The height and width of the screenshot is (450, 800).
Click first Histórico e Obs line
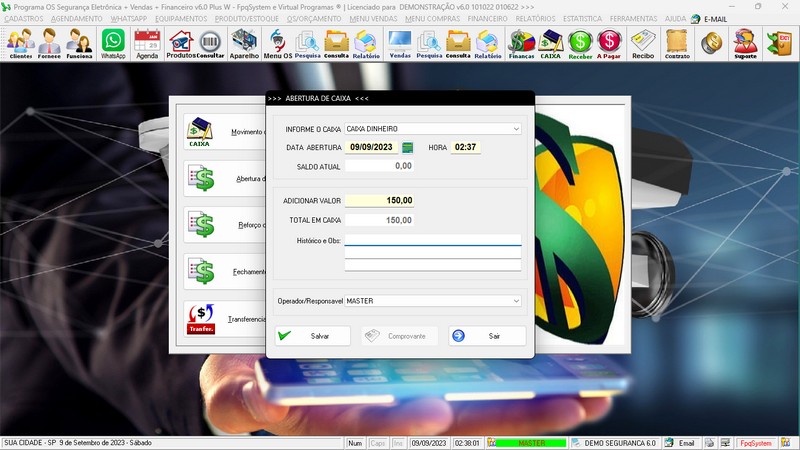[433, 240]
